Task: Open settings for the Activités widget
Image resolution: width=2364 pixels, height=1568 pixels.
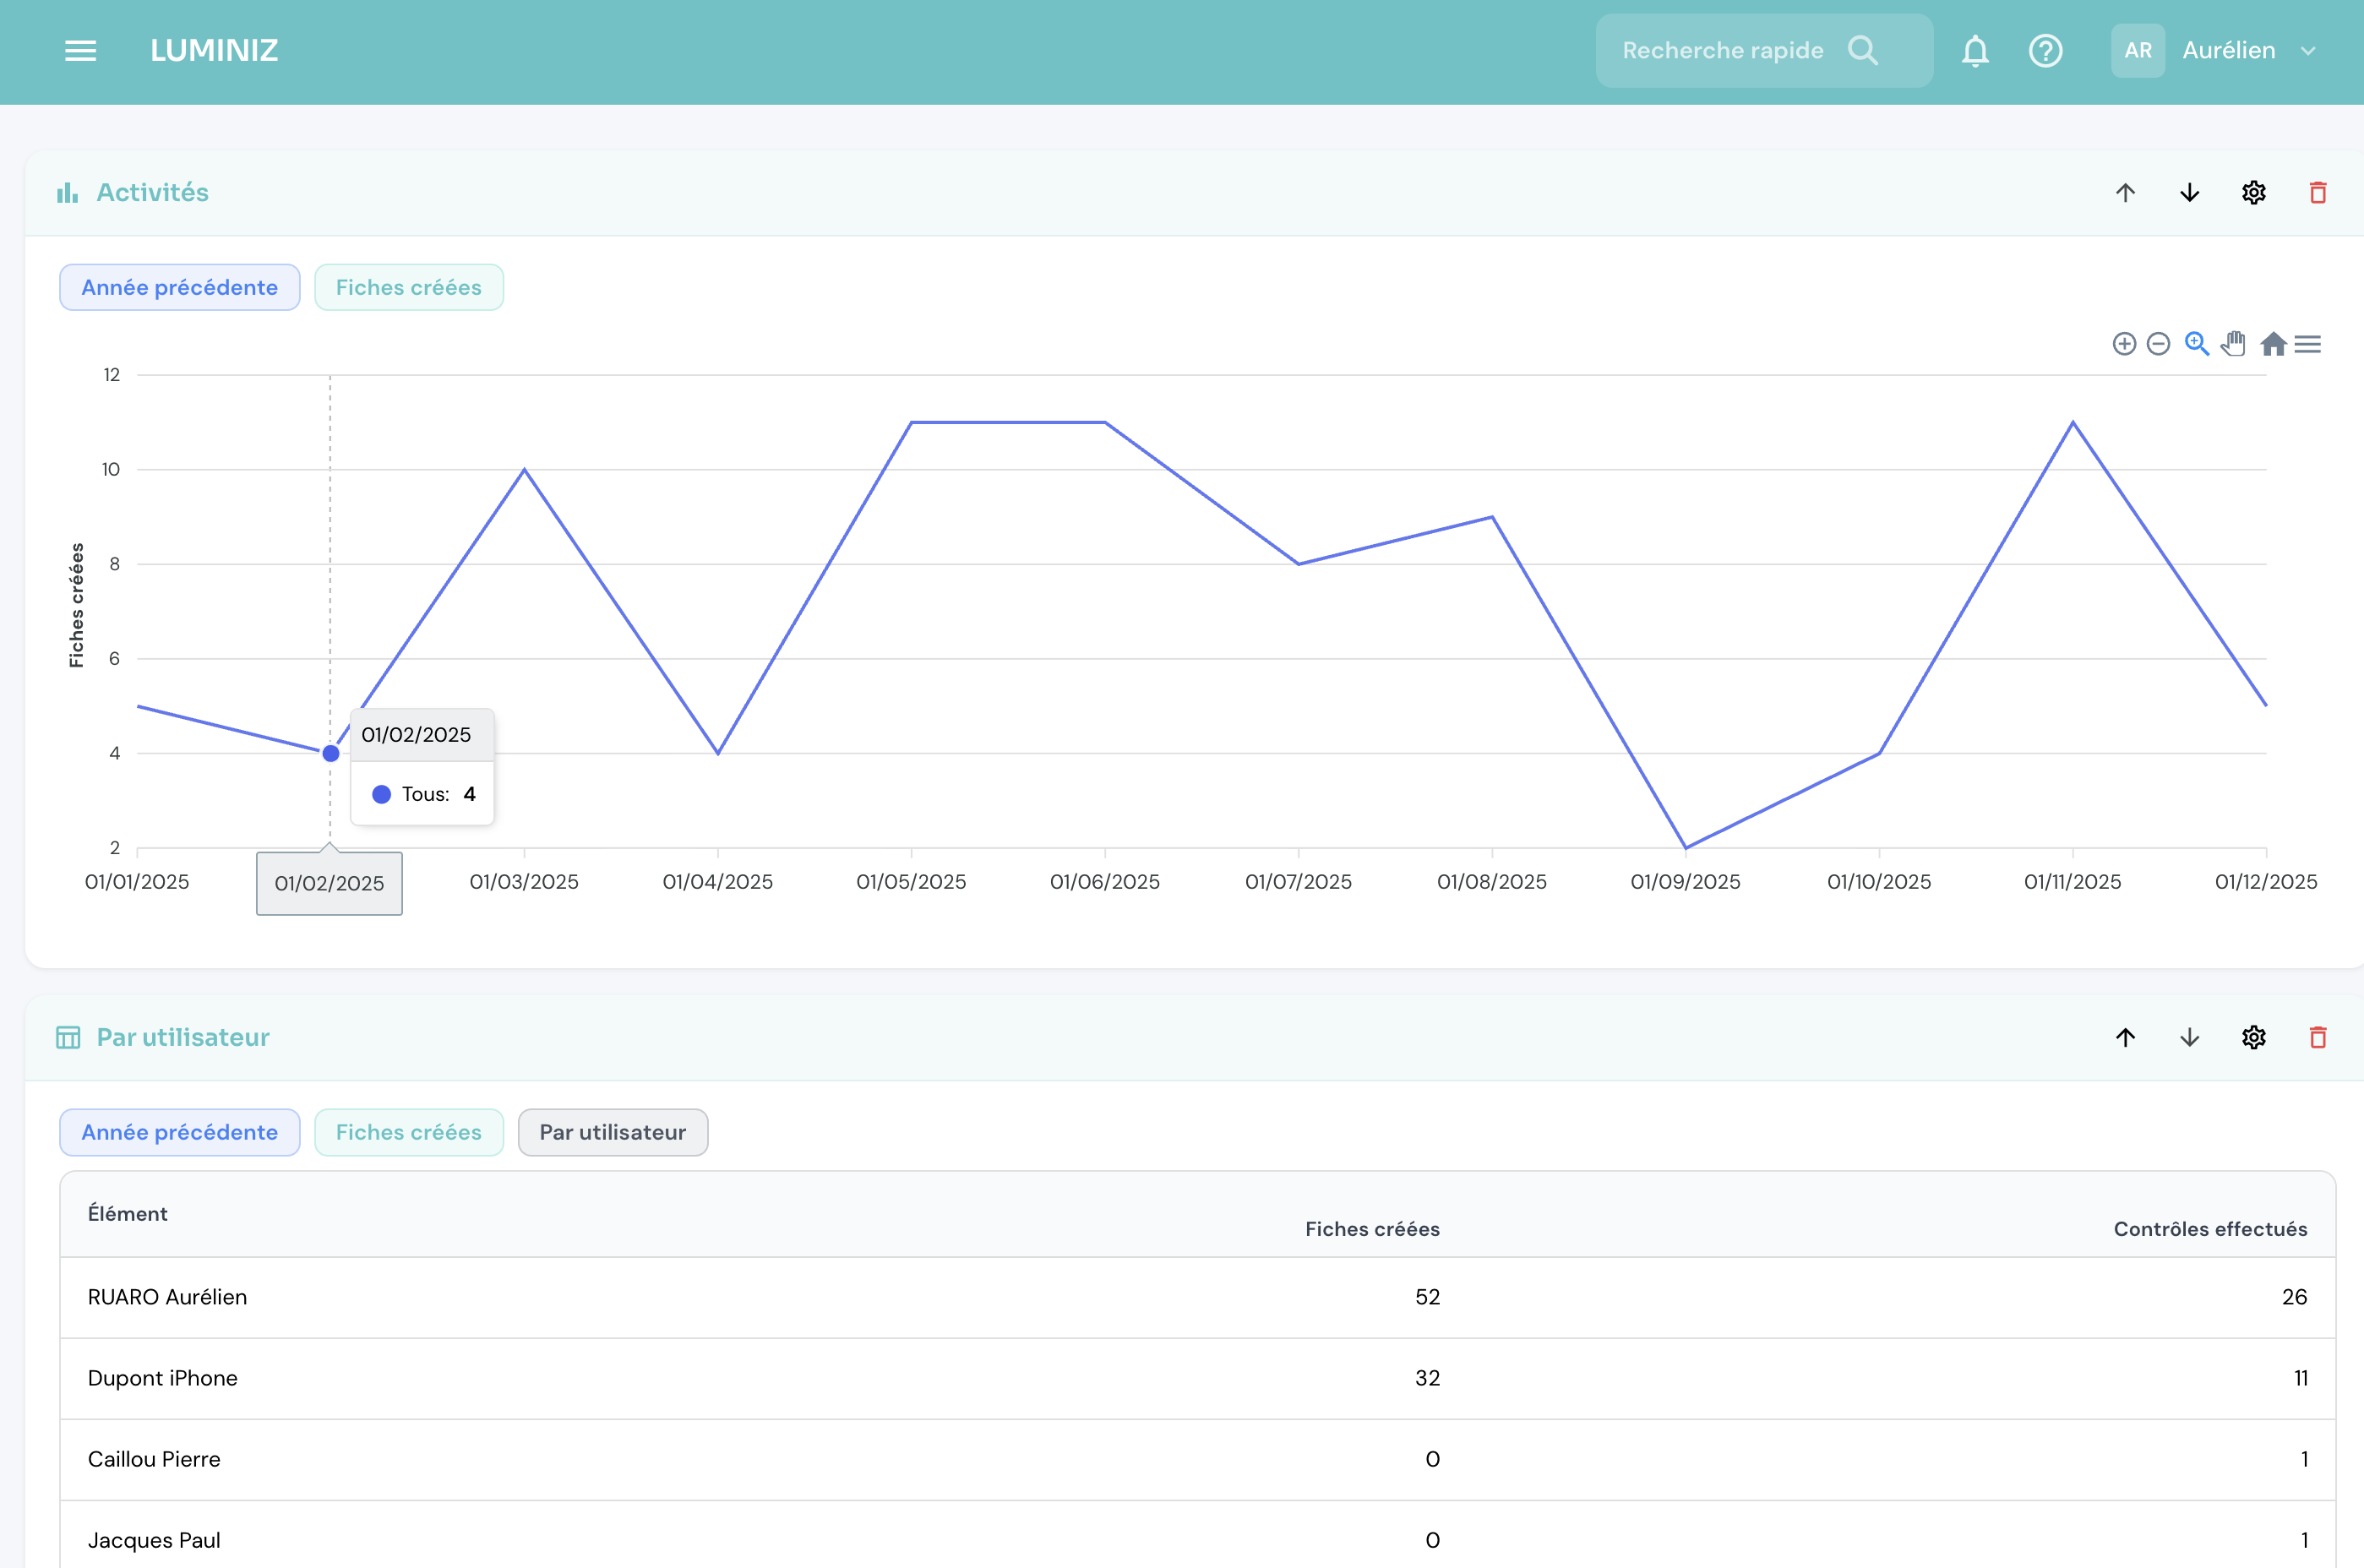Action: click(x=2253, y=192)
